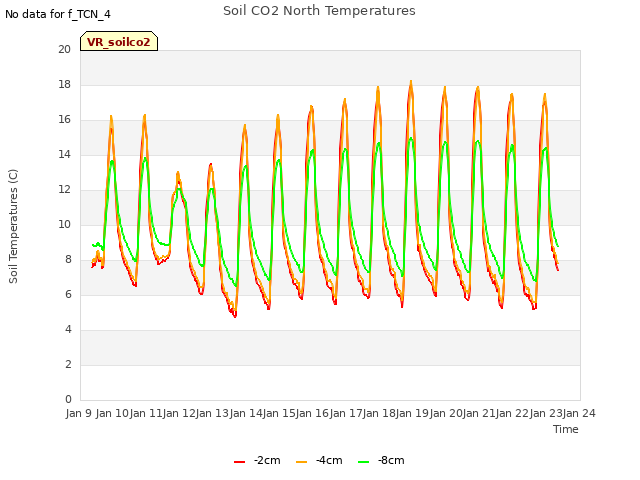Viewport: 640px width, 480px height.
Task: Click the y-axis value 6
Action: tap(68, 294)
